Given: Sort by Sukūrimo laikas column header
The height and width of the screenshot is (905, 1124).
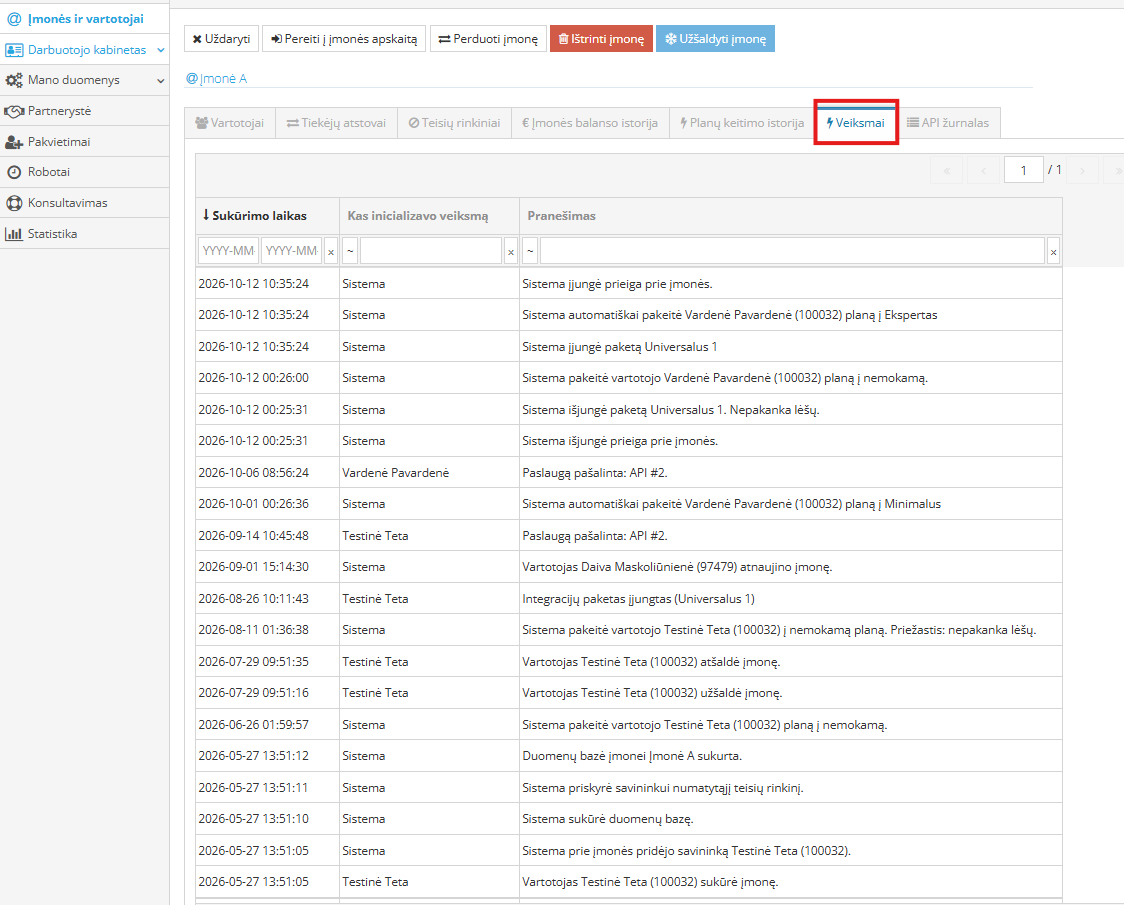Looking at the screenshot, I should point(267,216).
